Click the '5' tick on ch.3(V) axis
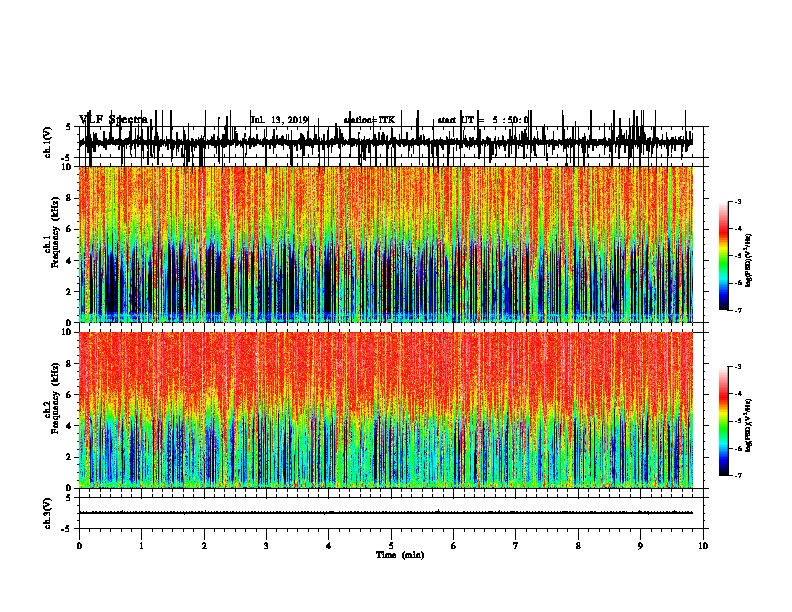The height and width of the screenshot is (612, 792). point(68,498)
